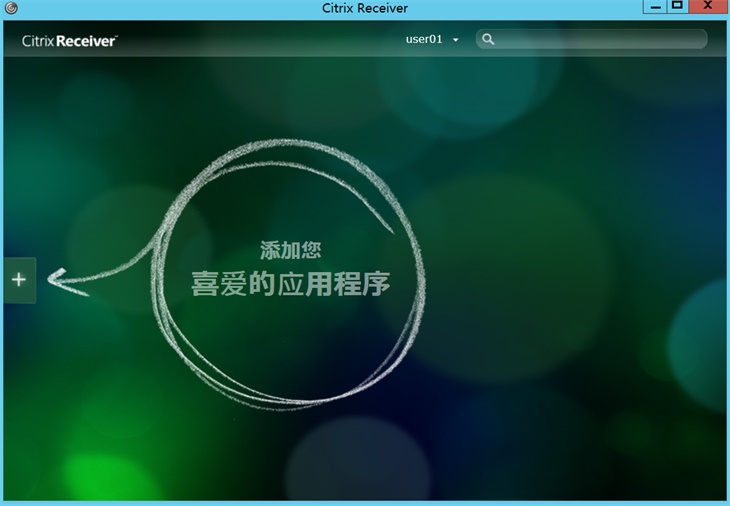
Task: Focus the app search field
Action: pyautogui.click(x=591, y=39)
